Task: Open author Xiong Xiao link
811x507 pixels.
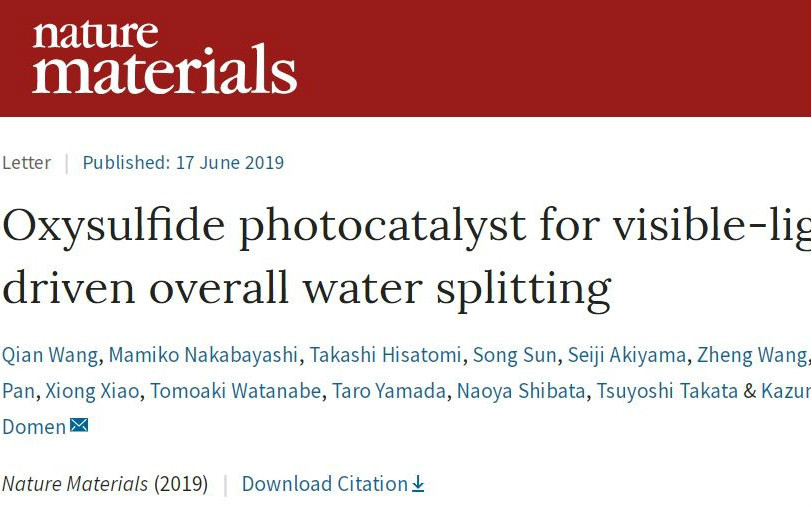Action: (92, 391)
